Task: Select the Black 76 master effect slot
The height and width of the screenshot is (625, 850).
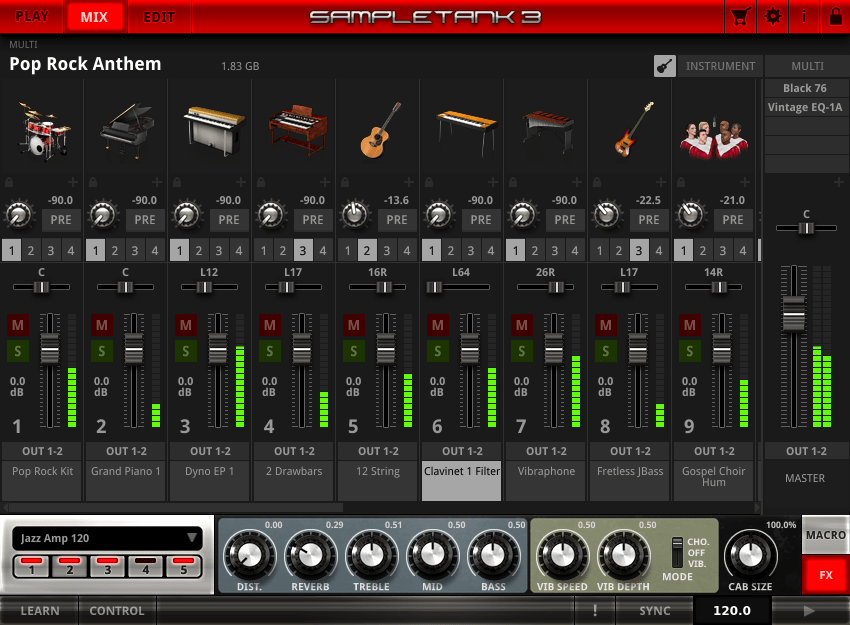Action: [x=805, y=88]
